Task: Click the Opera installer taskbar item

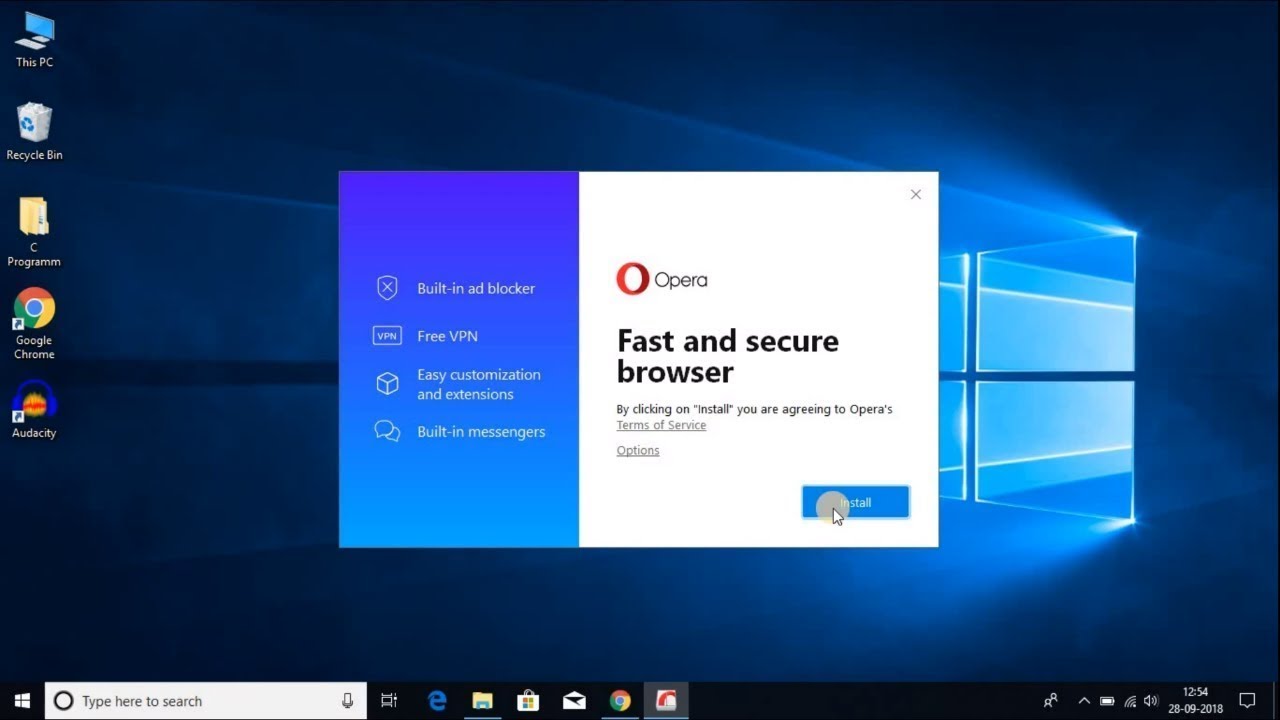Action: [666, 701]
